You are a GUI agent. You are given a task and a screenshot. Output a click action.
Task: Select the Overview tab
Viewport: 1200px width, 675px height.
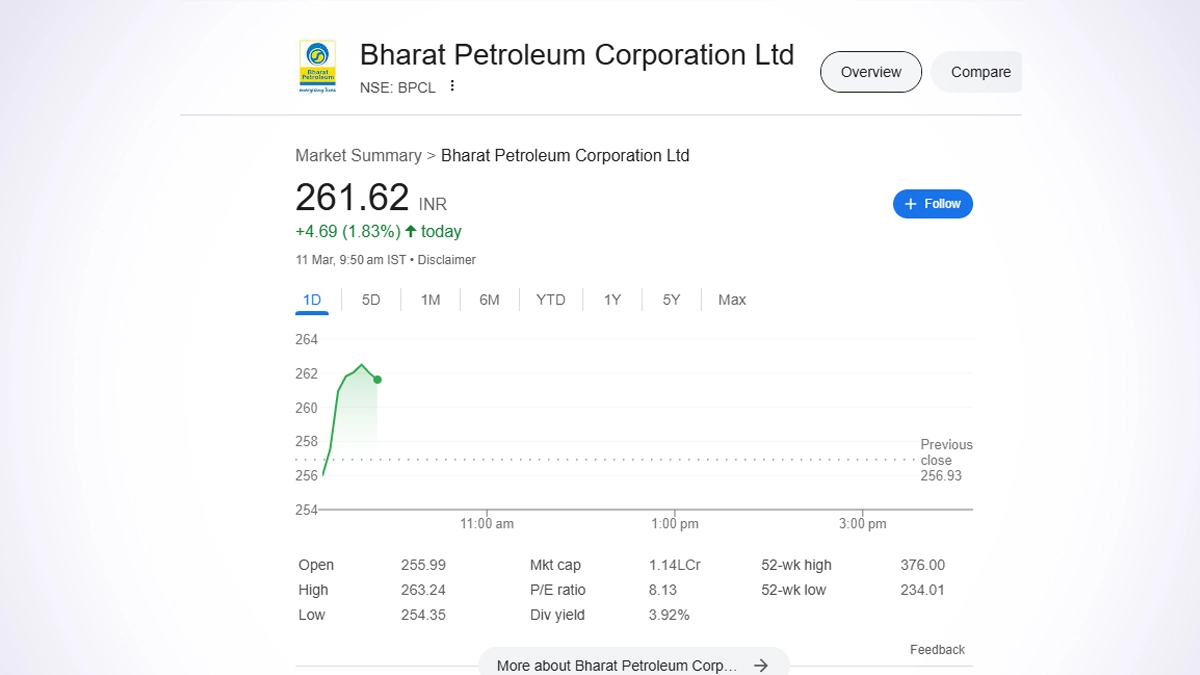coord(870,72)
